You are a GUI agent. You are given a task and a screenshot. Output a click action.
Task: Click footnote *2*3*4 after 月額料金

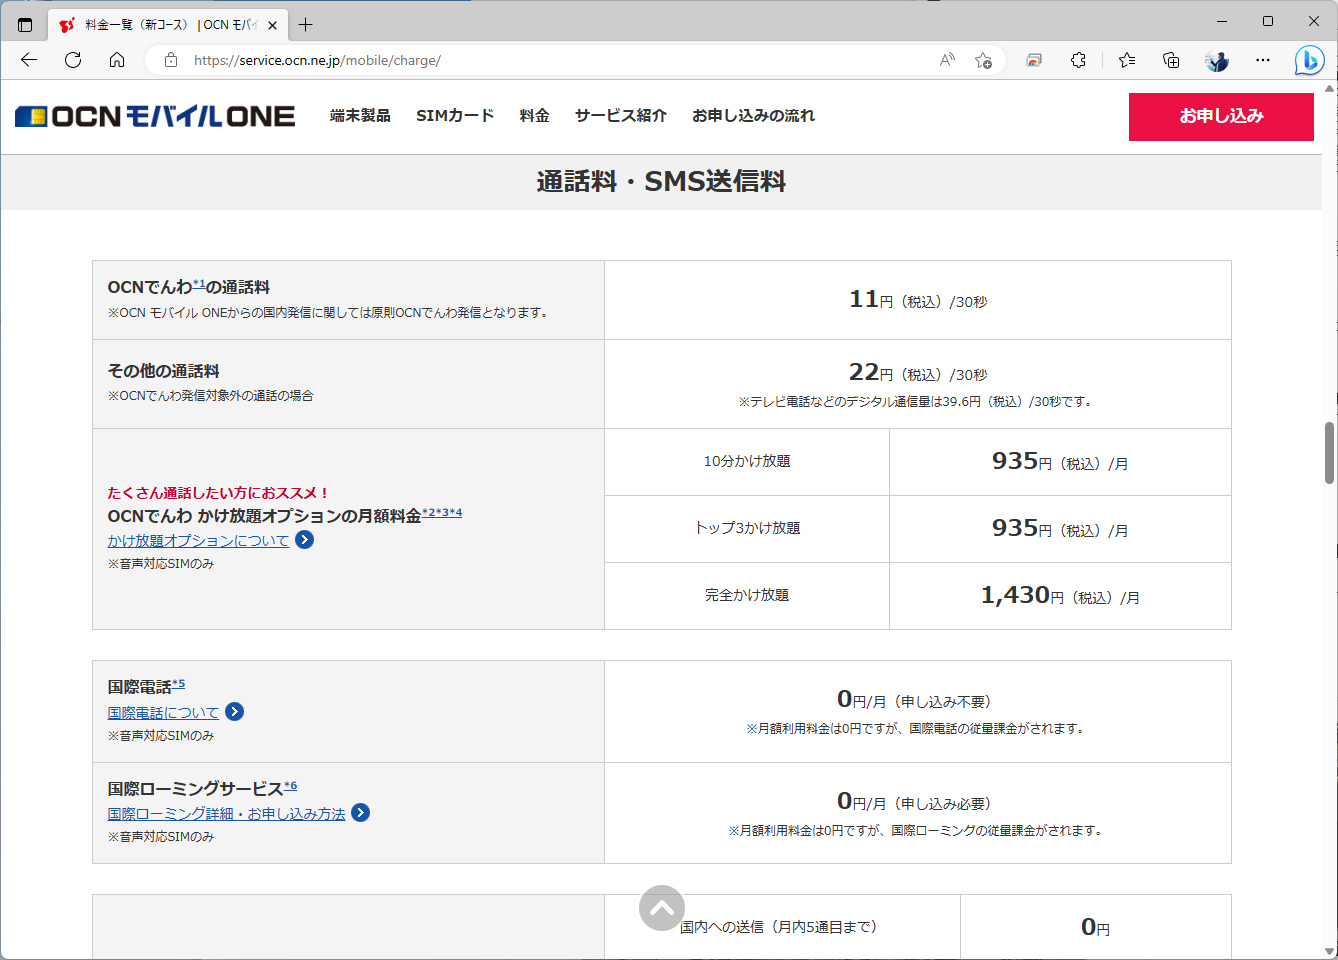tap(442, 513)
